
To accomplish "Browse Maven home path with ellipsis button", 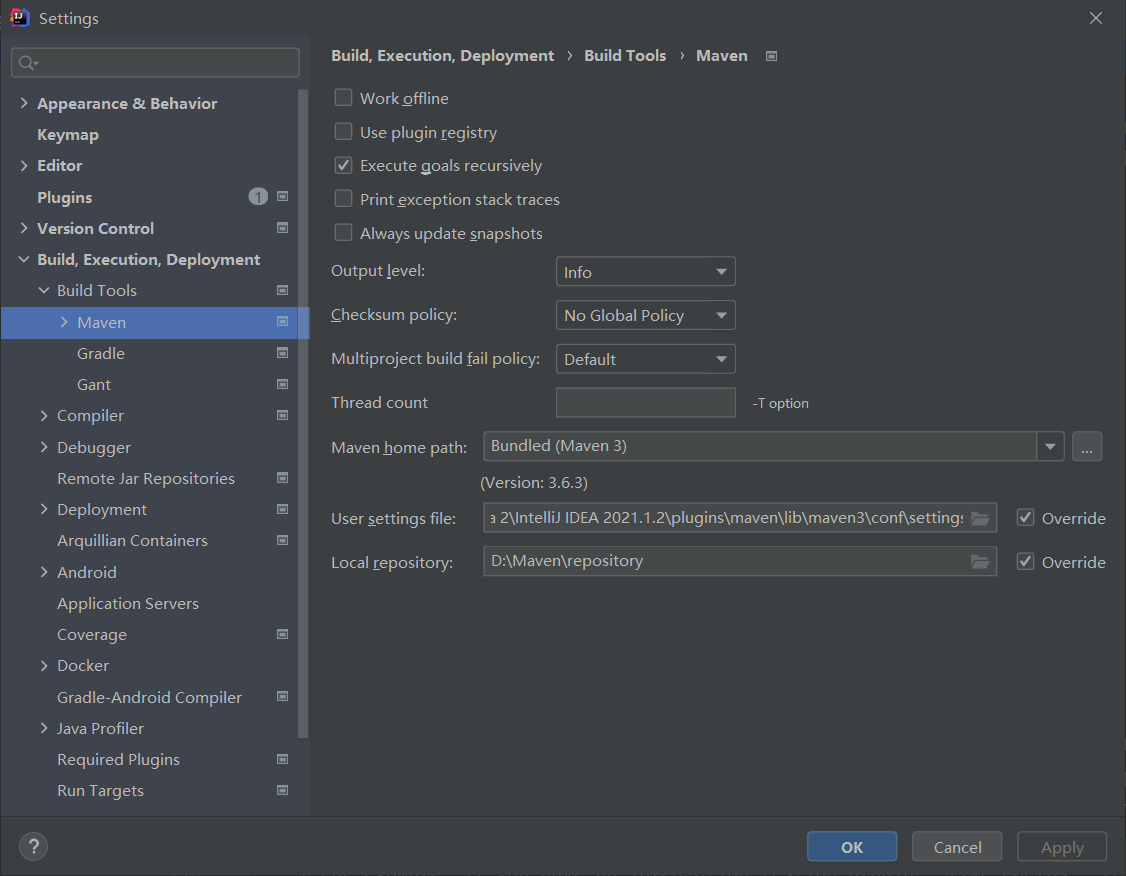I will coord(1087,447).
